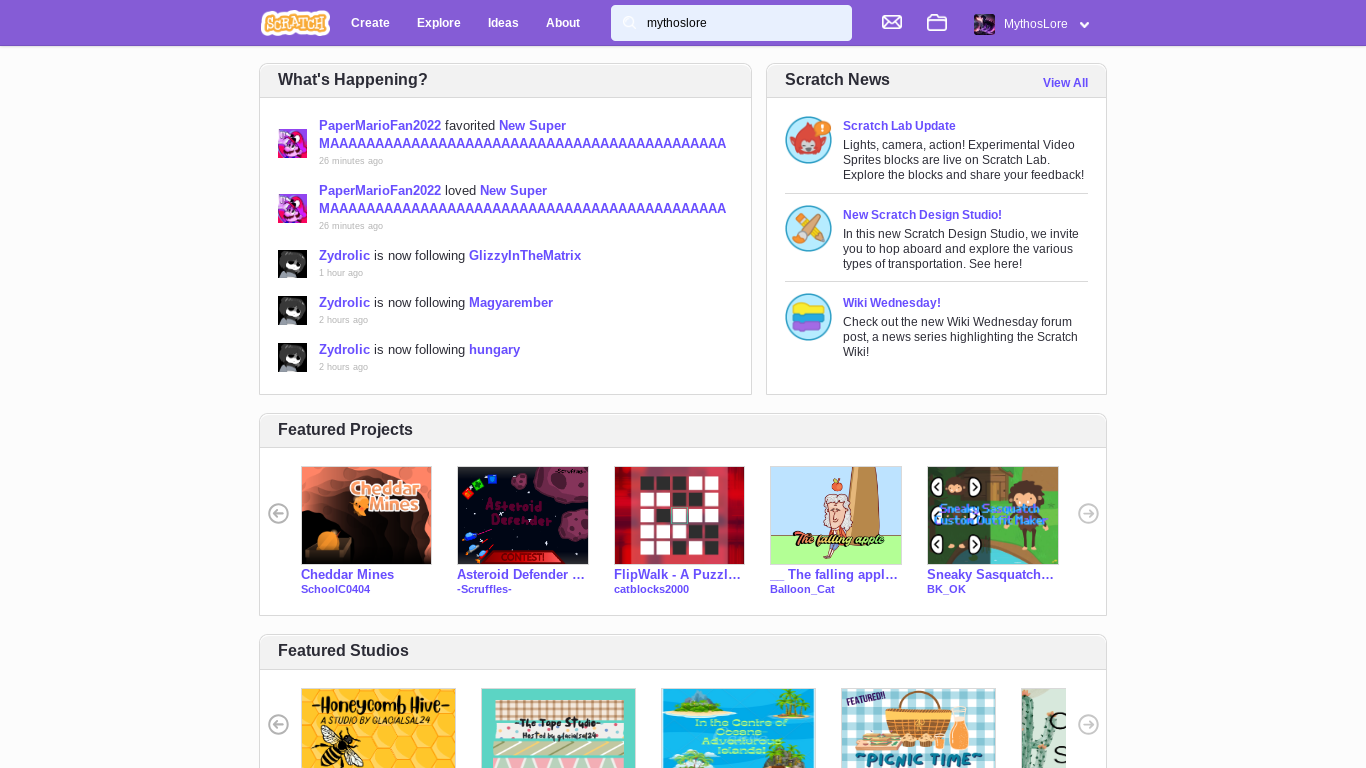
Task: Open Sneaky Sasquatch project thumbnail
Action: (x=992, y=515)
